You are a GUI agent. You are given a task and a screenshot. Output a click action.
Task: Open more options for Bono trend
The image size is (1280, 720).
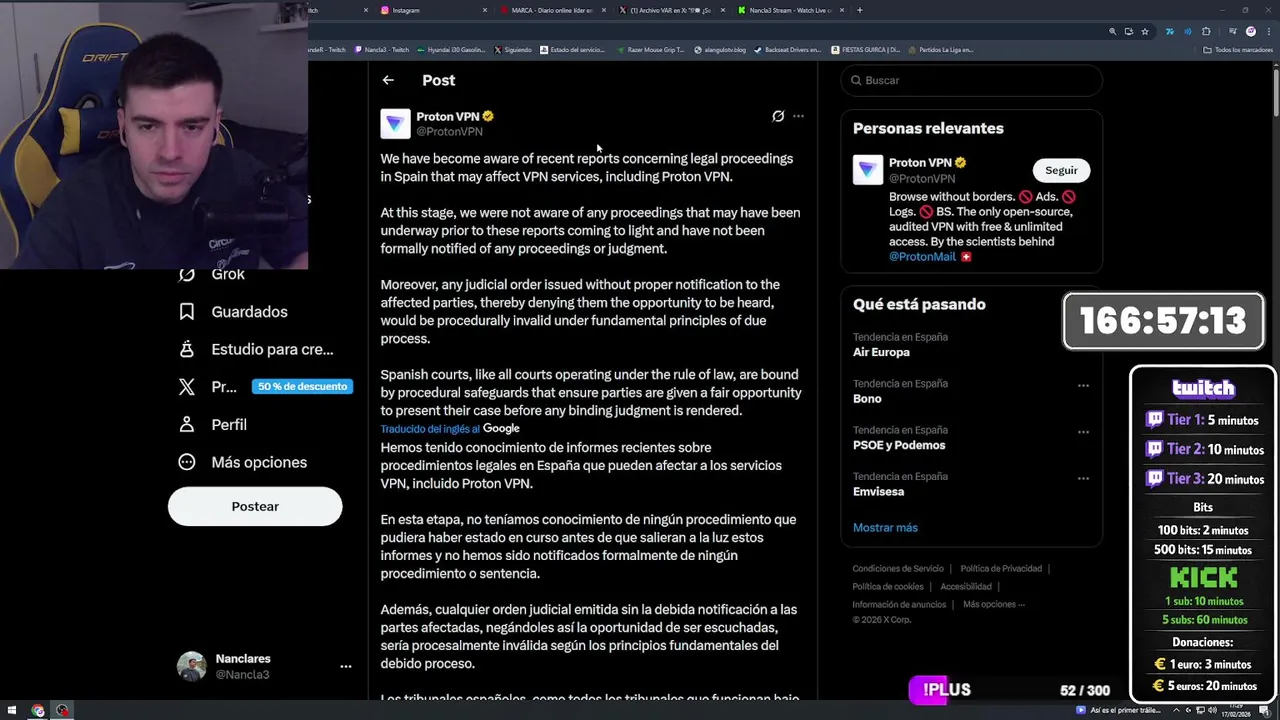tap(1083, 385)
